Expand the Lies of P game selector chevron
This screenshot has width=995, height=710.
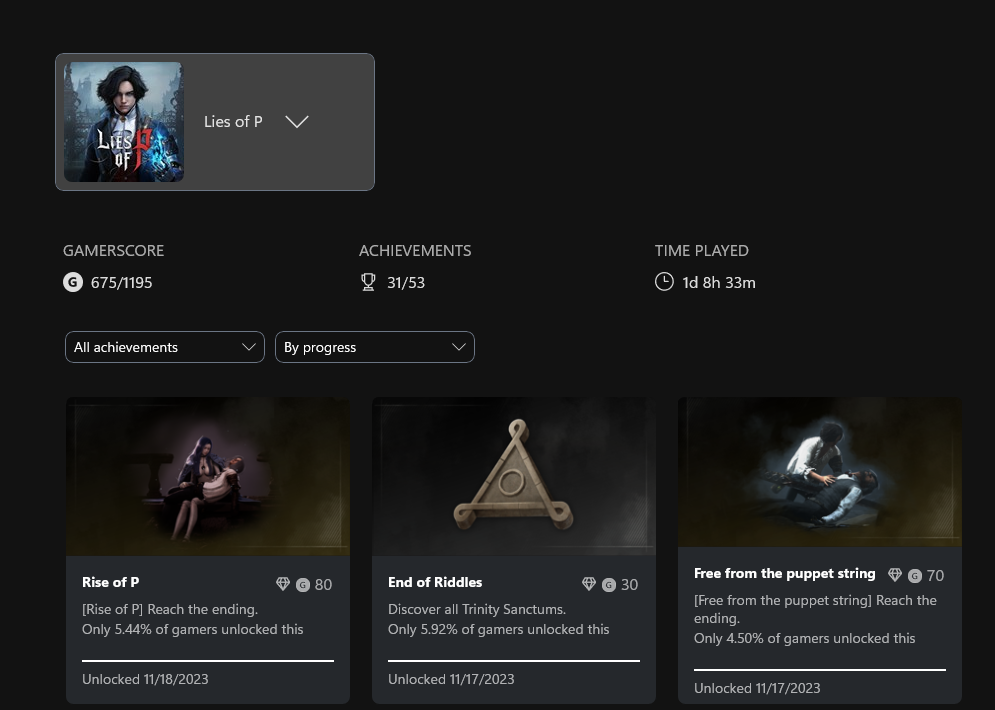tap(297, 122)
